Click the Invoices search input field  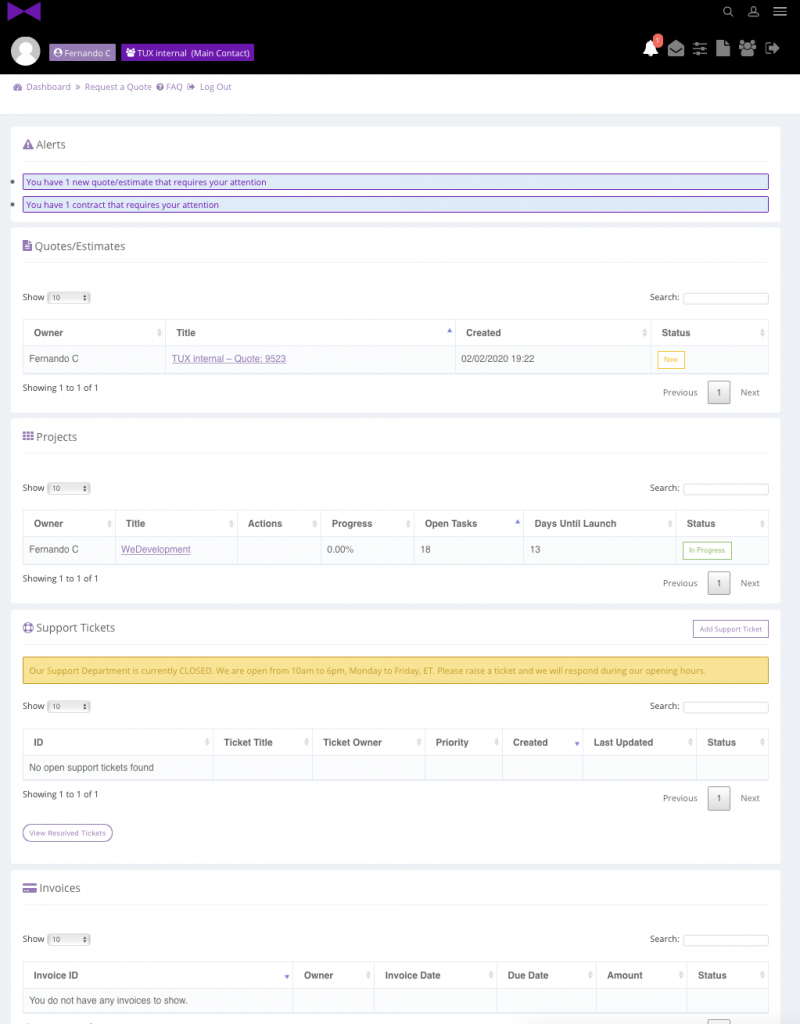726,940
